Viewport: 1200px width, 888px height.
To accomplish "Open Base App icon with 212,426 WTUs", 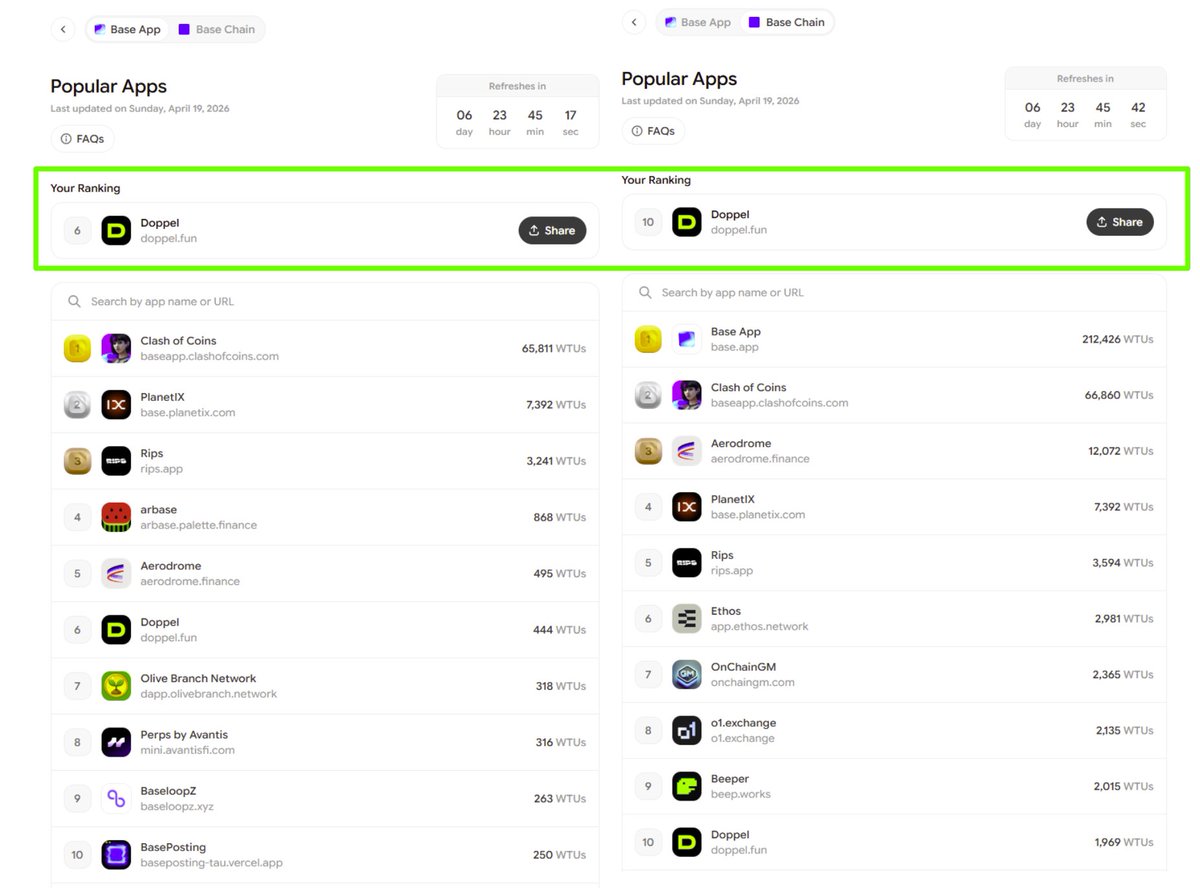I will tap(687, 340).
